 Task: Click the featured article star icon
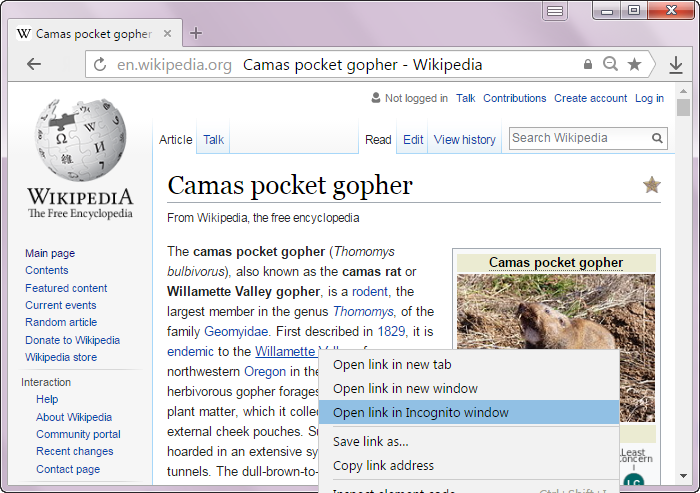point(652,184)
